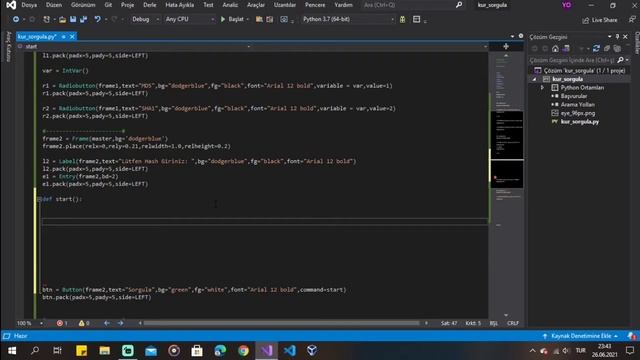Go to the next issue with the right arrow
The height and width of the screenshot is (360, 640).
[120, 323]
